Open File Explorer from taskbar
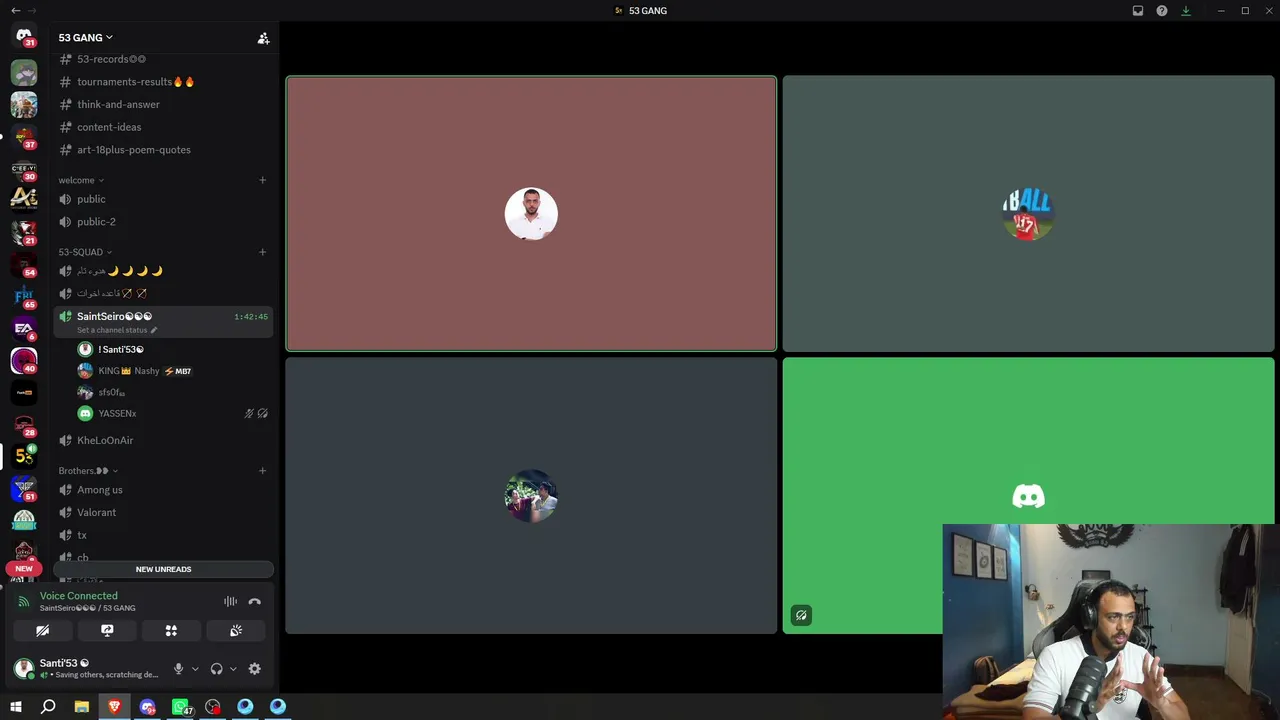Viewport: 1280px width, 720px height. click(x=82, y=707)
